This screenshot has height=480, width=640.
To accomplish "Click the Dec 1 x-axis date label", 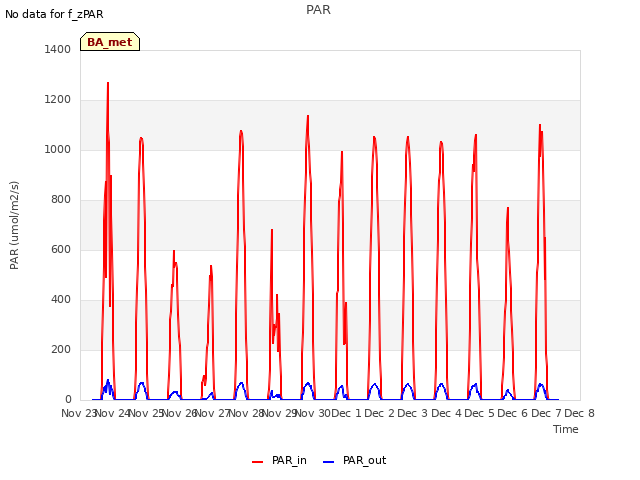I will click(x=346, y=413).
